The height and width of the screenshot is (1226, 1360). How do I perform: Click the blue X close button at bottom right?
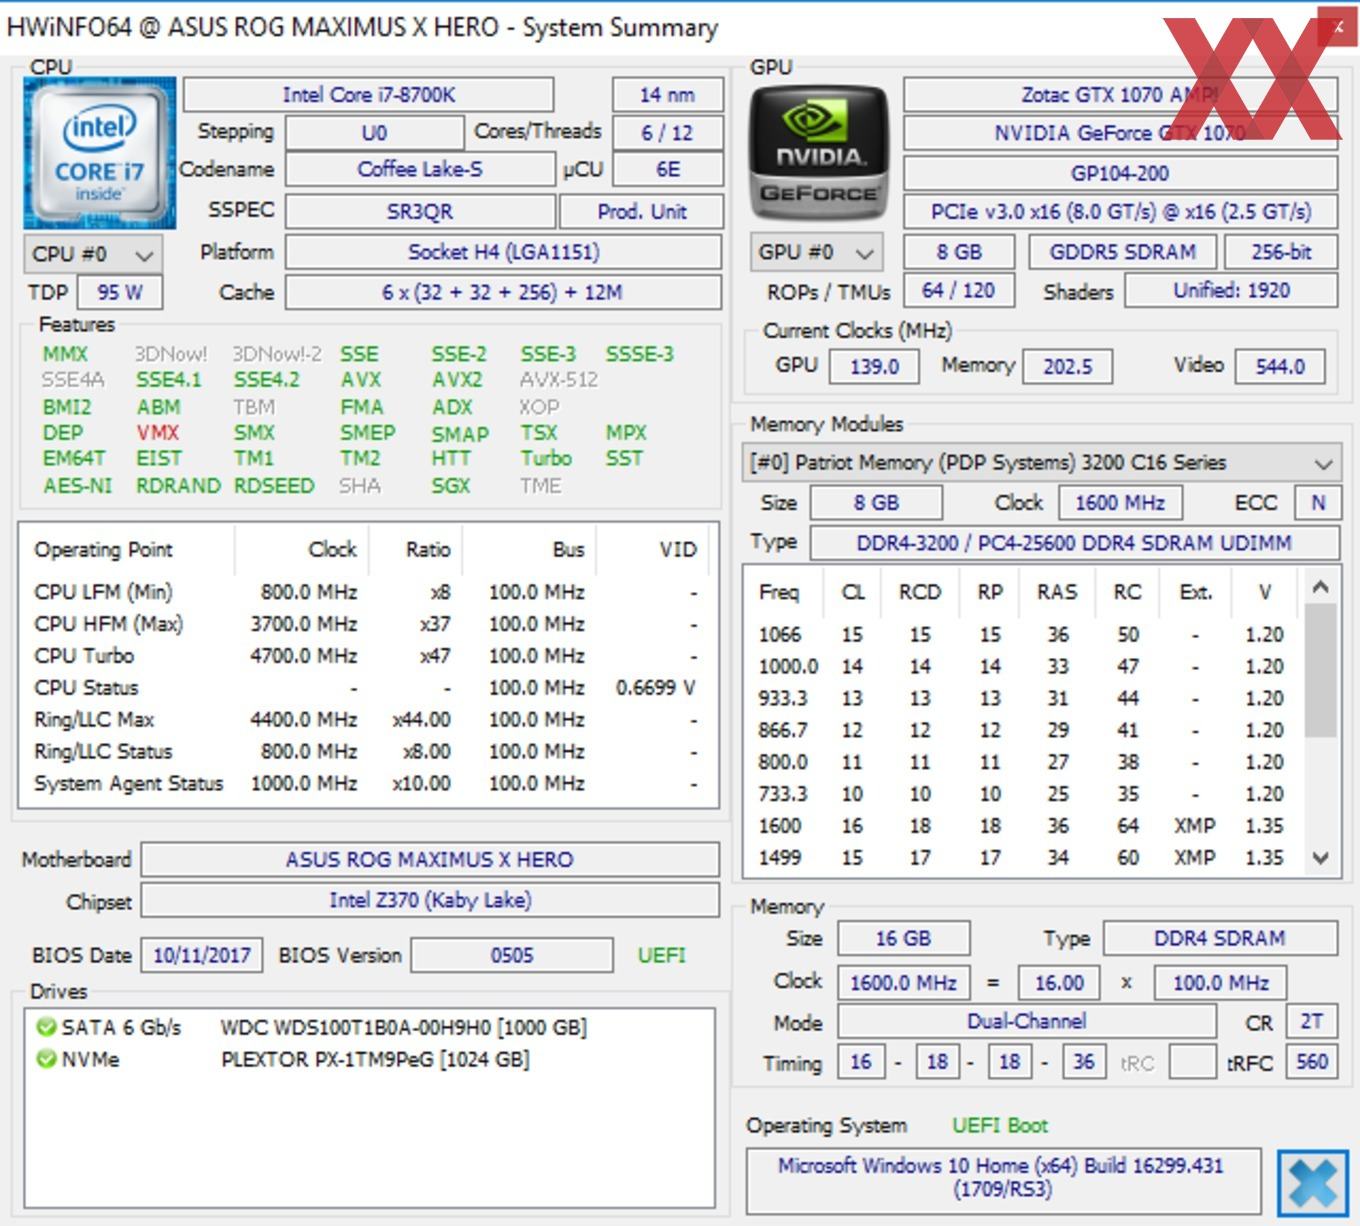tap(1312, 1184)
